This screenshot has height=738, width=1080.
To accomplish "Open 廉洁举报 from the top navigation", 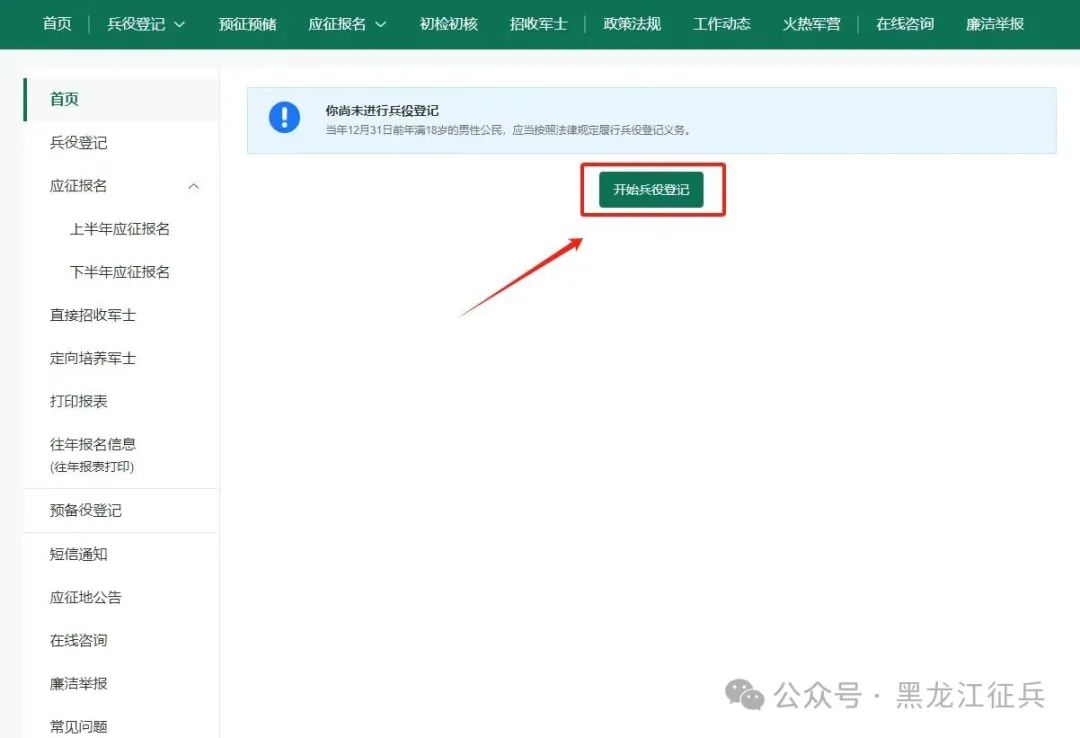I will (994, 23).
